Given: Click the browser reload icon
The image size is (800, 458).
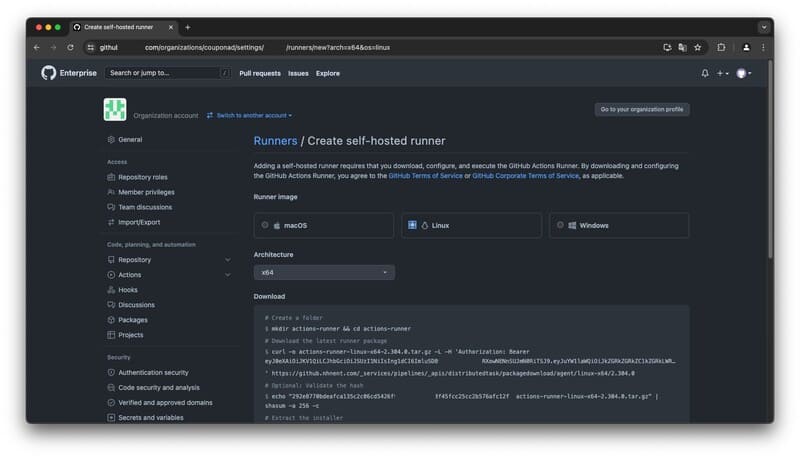Looking at the screenshot, I should point(70,47).
